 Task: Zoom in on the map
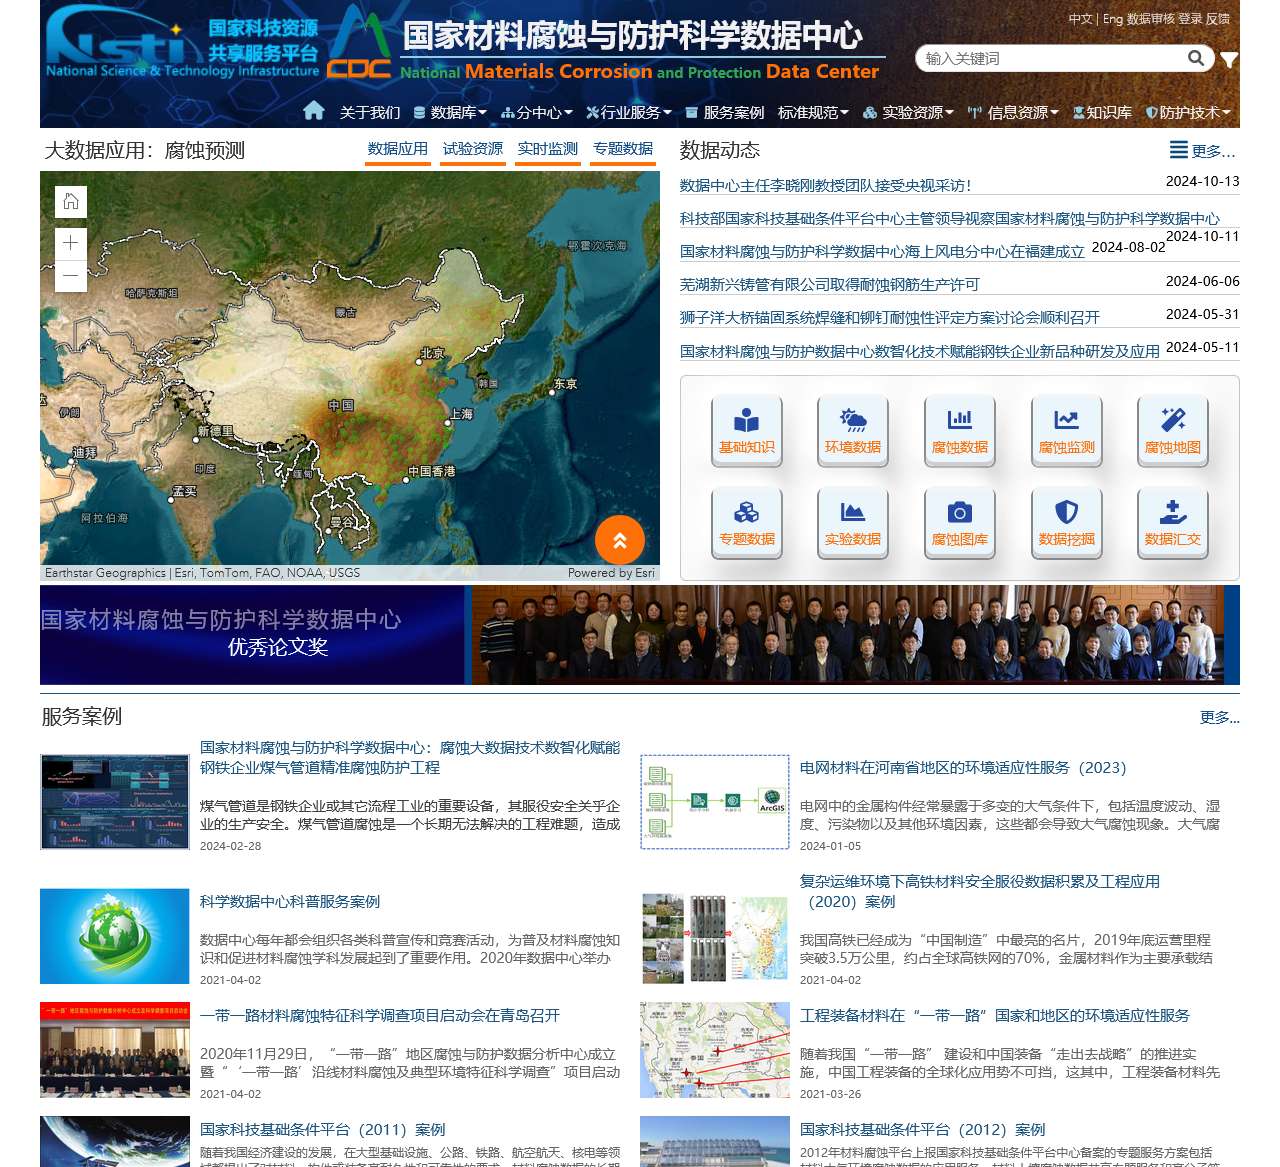(71, 243)
